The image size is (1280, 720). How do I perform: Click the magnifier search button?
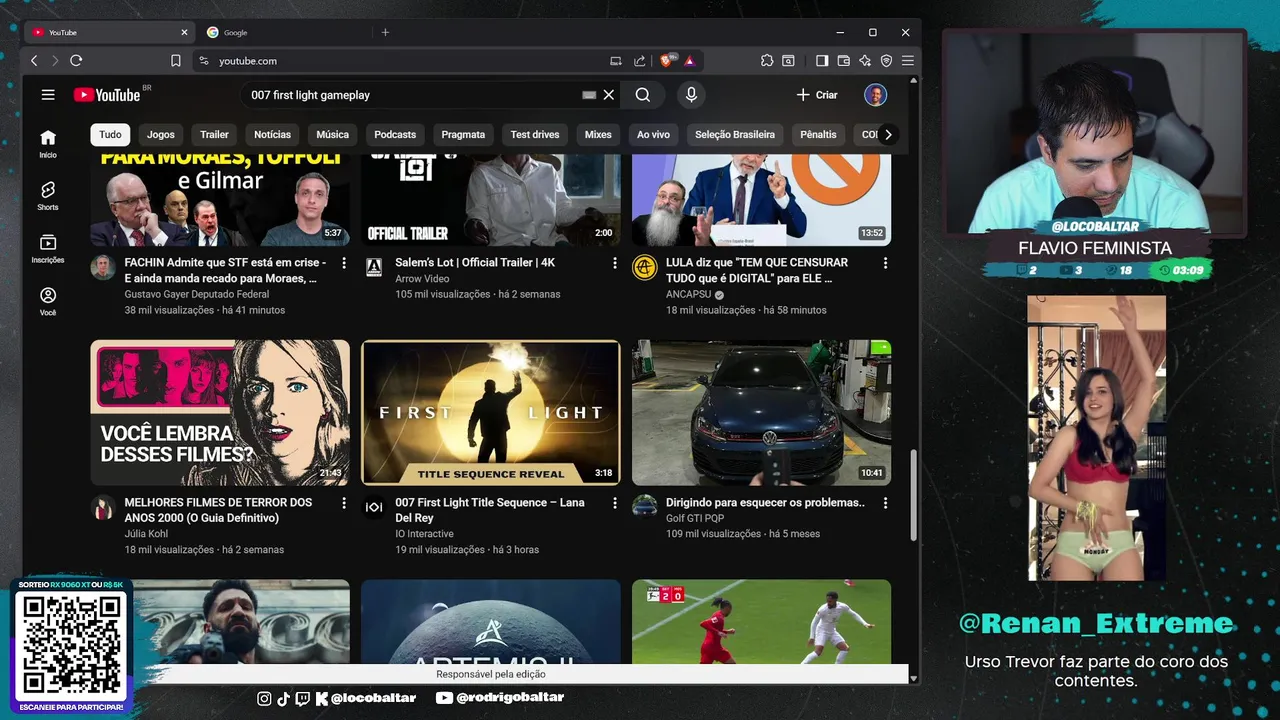(x=643, y=95)
